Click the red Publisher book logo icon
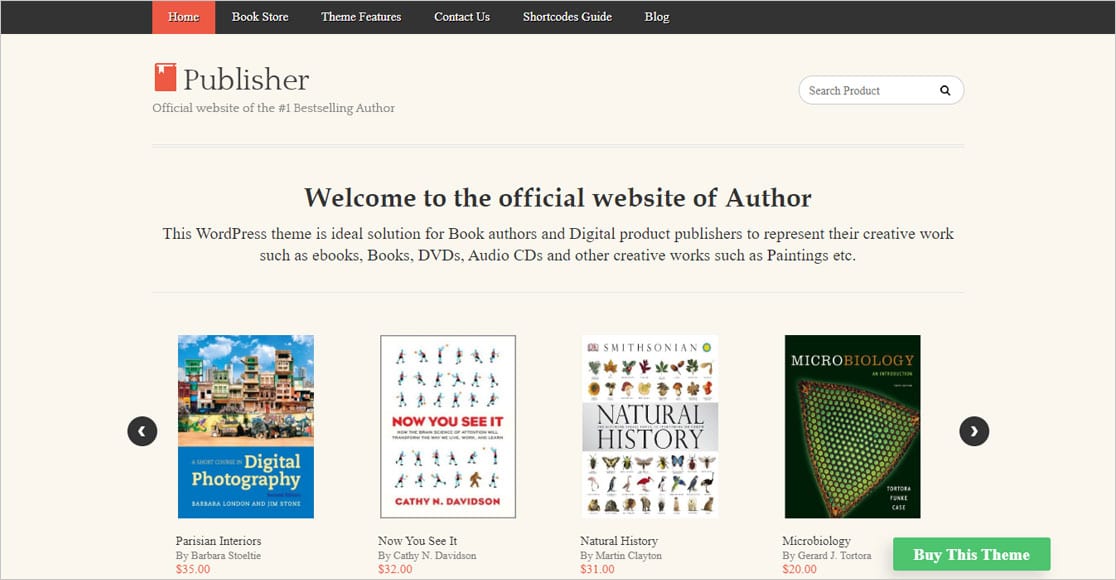The width and height of the screenshot is (1116, 580). click(x=165, y=77)
